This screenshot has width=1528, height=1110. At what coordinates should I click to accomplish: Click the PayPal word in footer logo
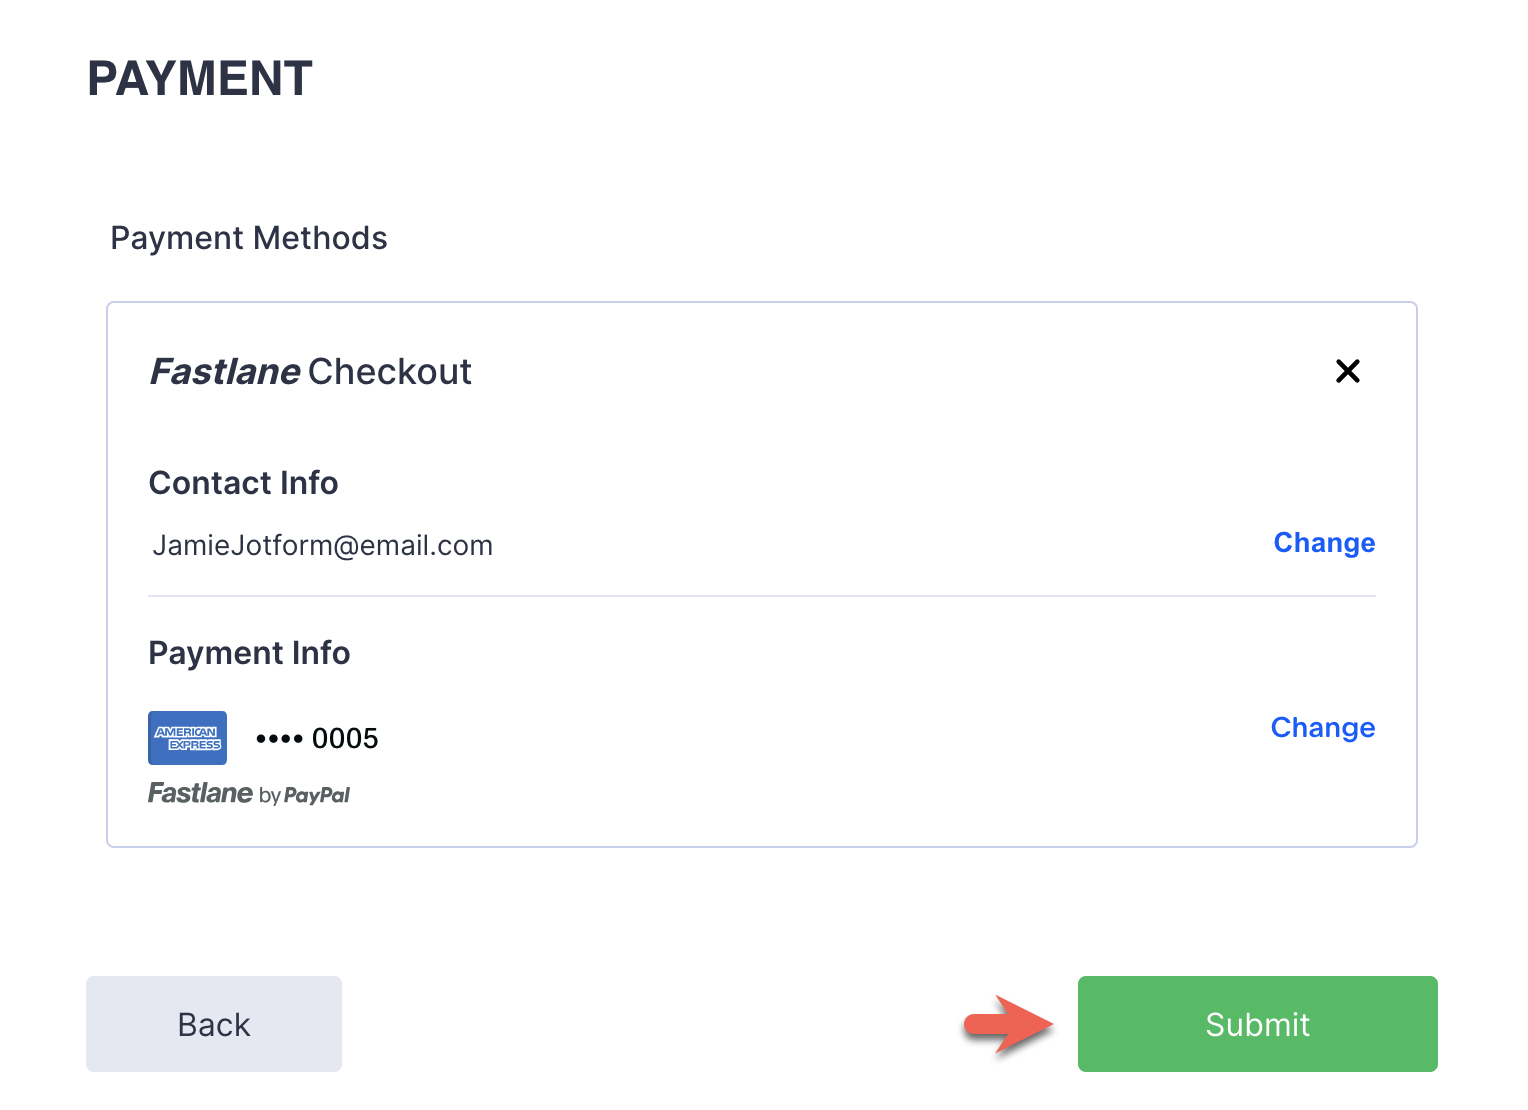pos(317,796)
